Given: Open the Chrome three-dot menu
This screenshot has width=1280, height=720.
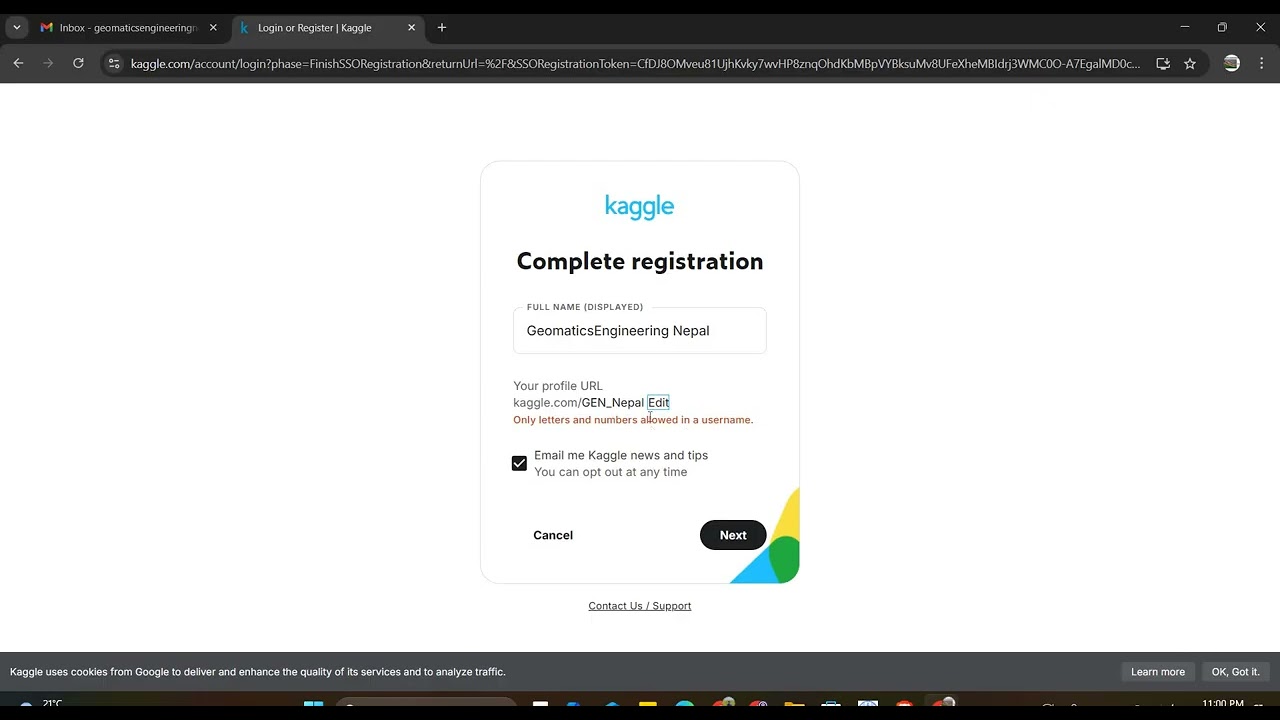Looking at the screenshot, I should pos(1262,63).
